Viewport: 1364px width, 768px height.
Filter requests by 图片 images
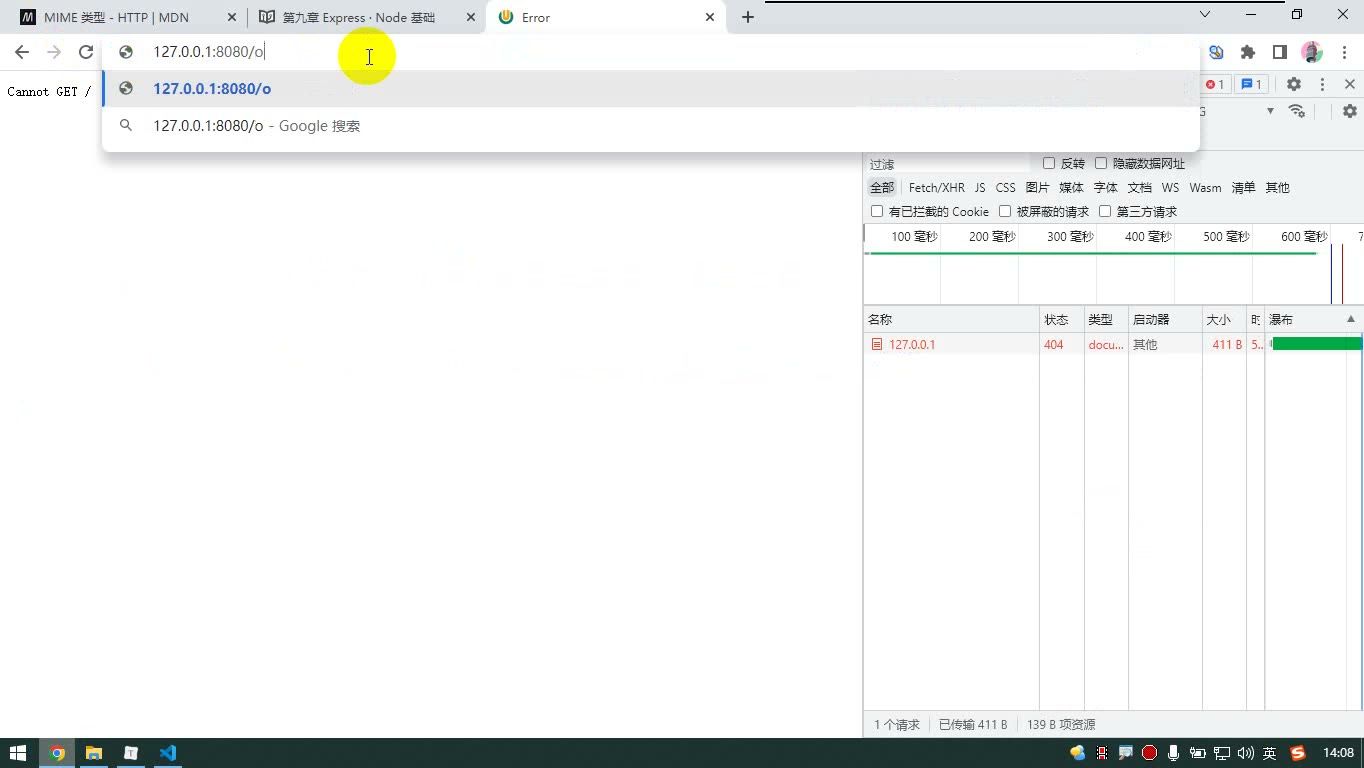tap(1038, 187)
